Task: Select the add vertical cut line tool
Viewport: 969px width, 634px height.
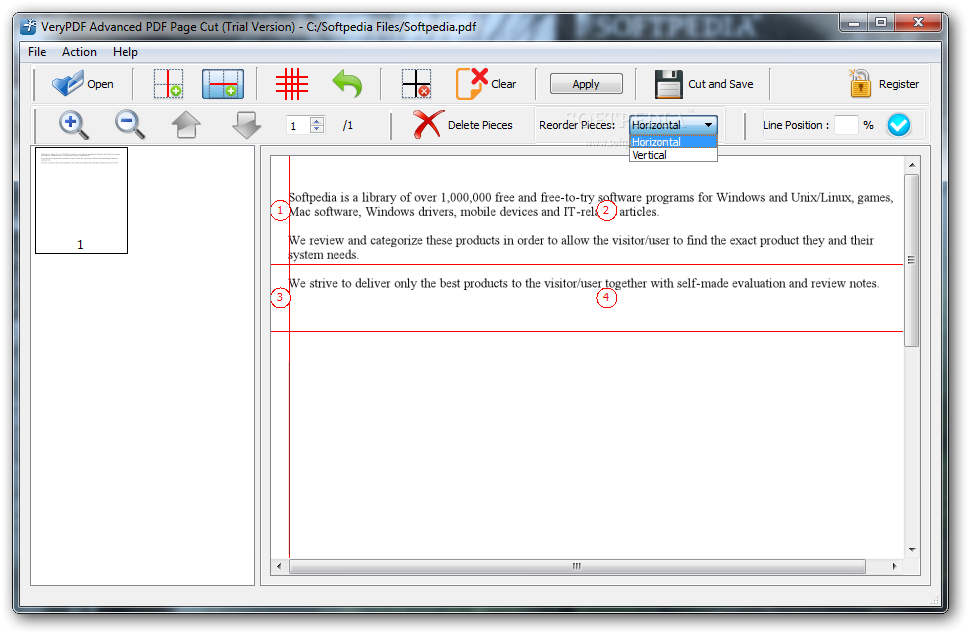Action: [168, 83]
